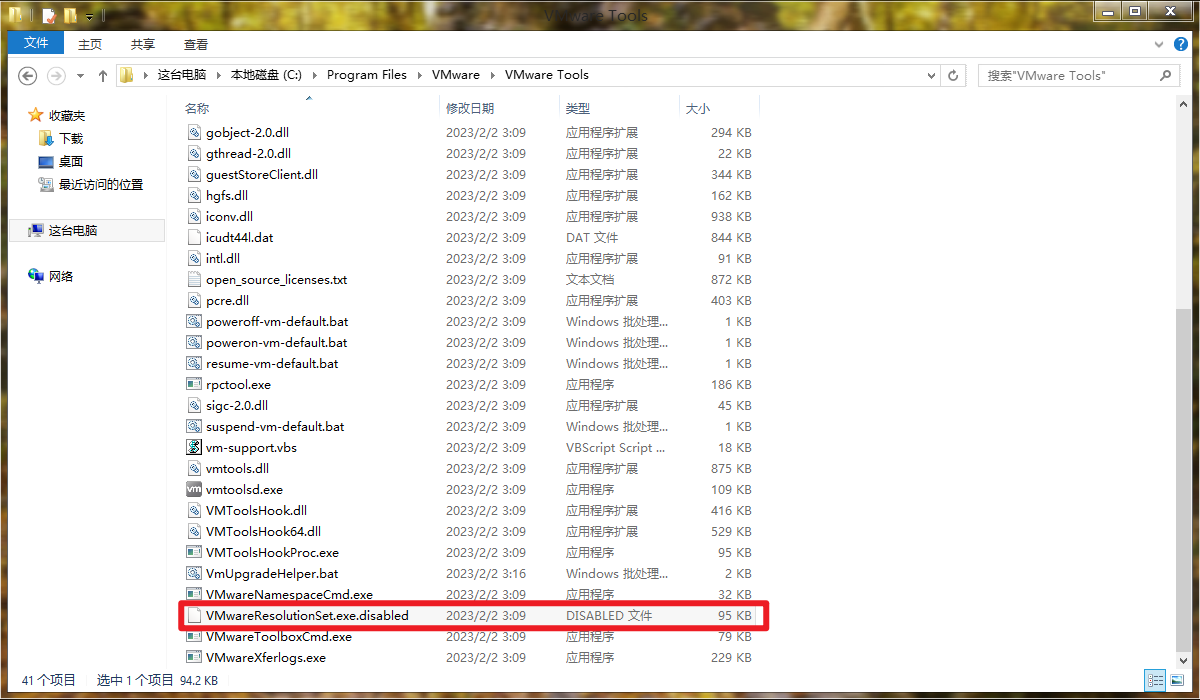Click the Properties quick access icon
Viewport: 1200px width, 700px height.
[x=48, y=16]
